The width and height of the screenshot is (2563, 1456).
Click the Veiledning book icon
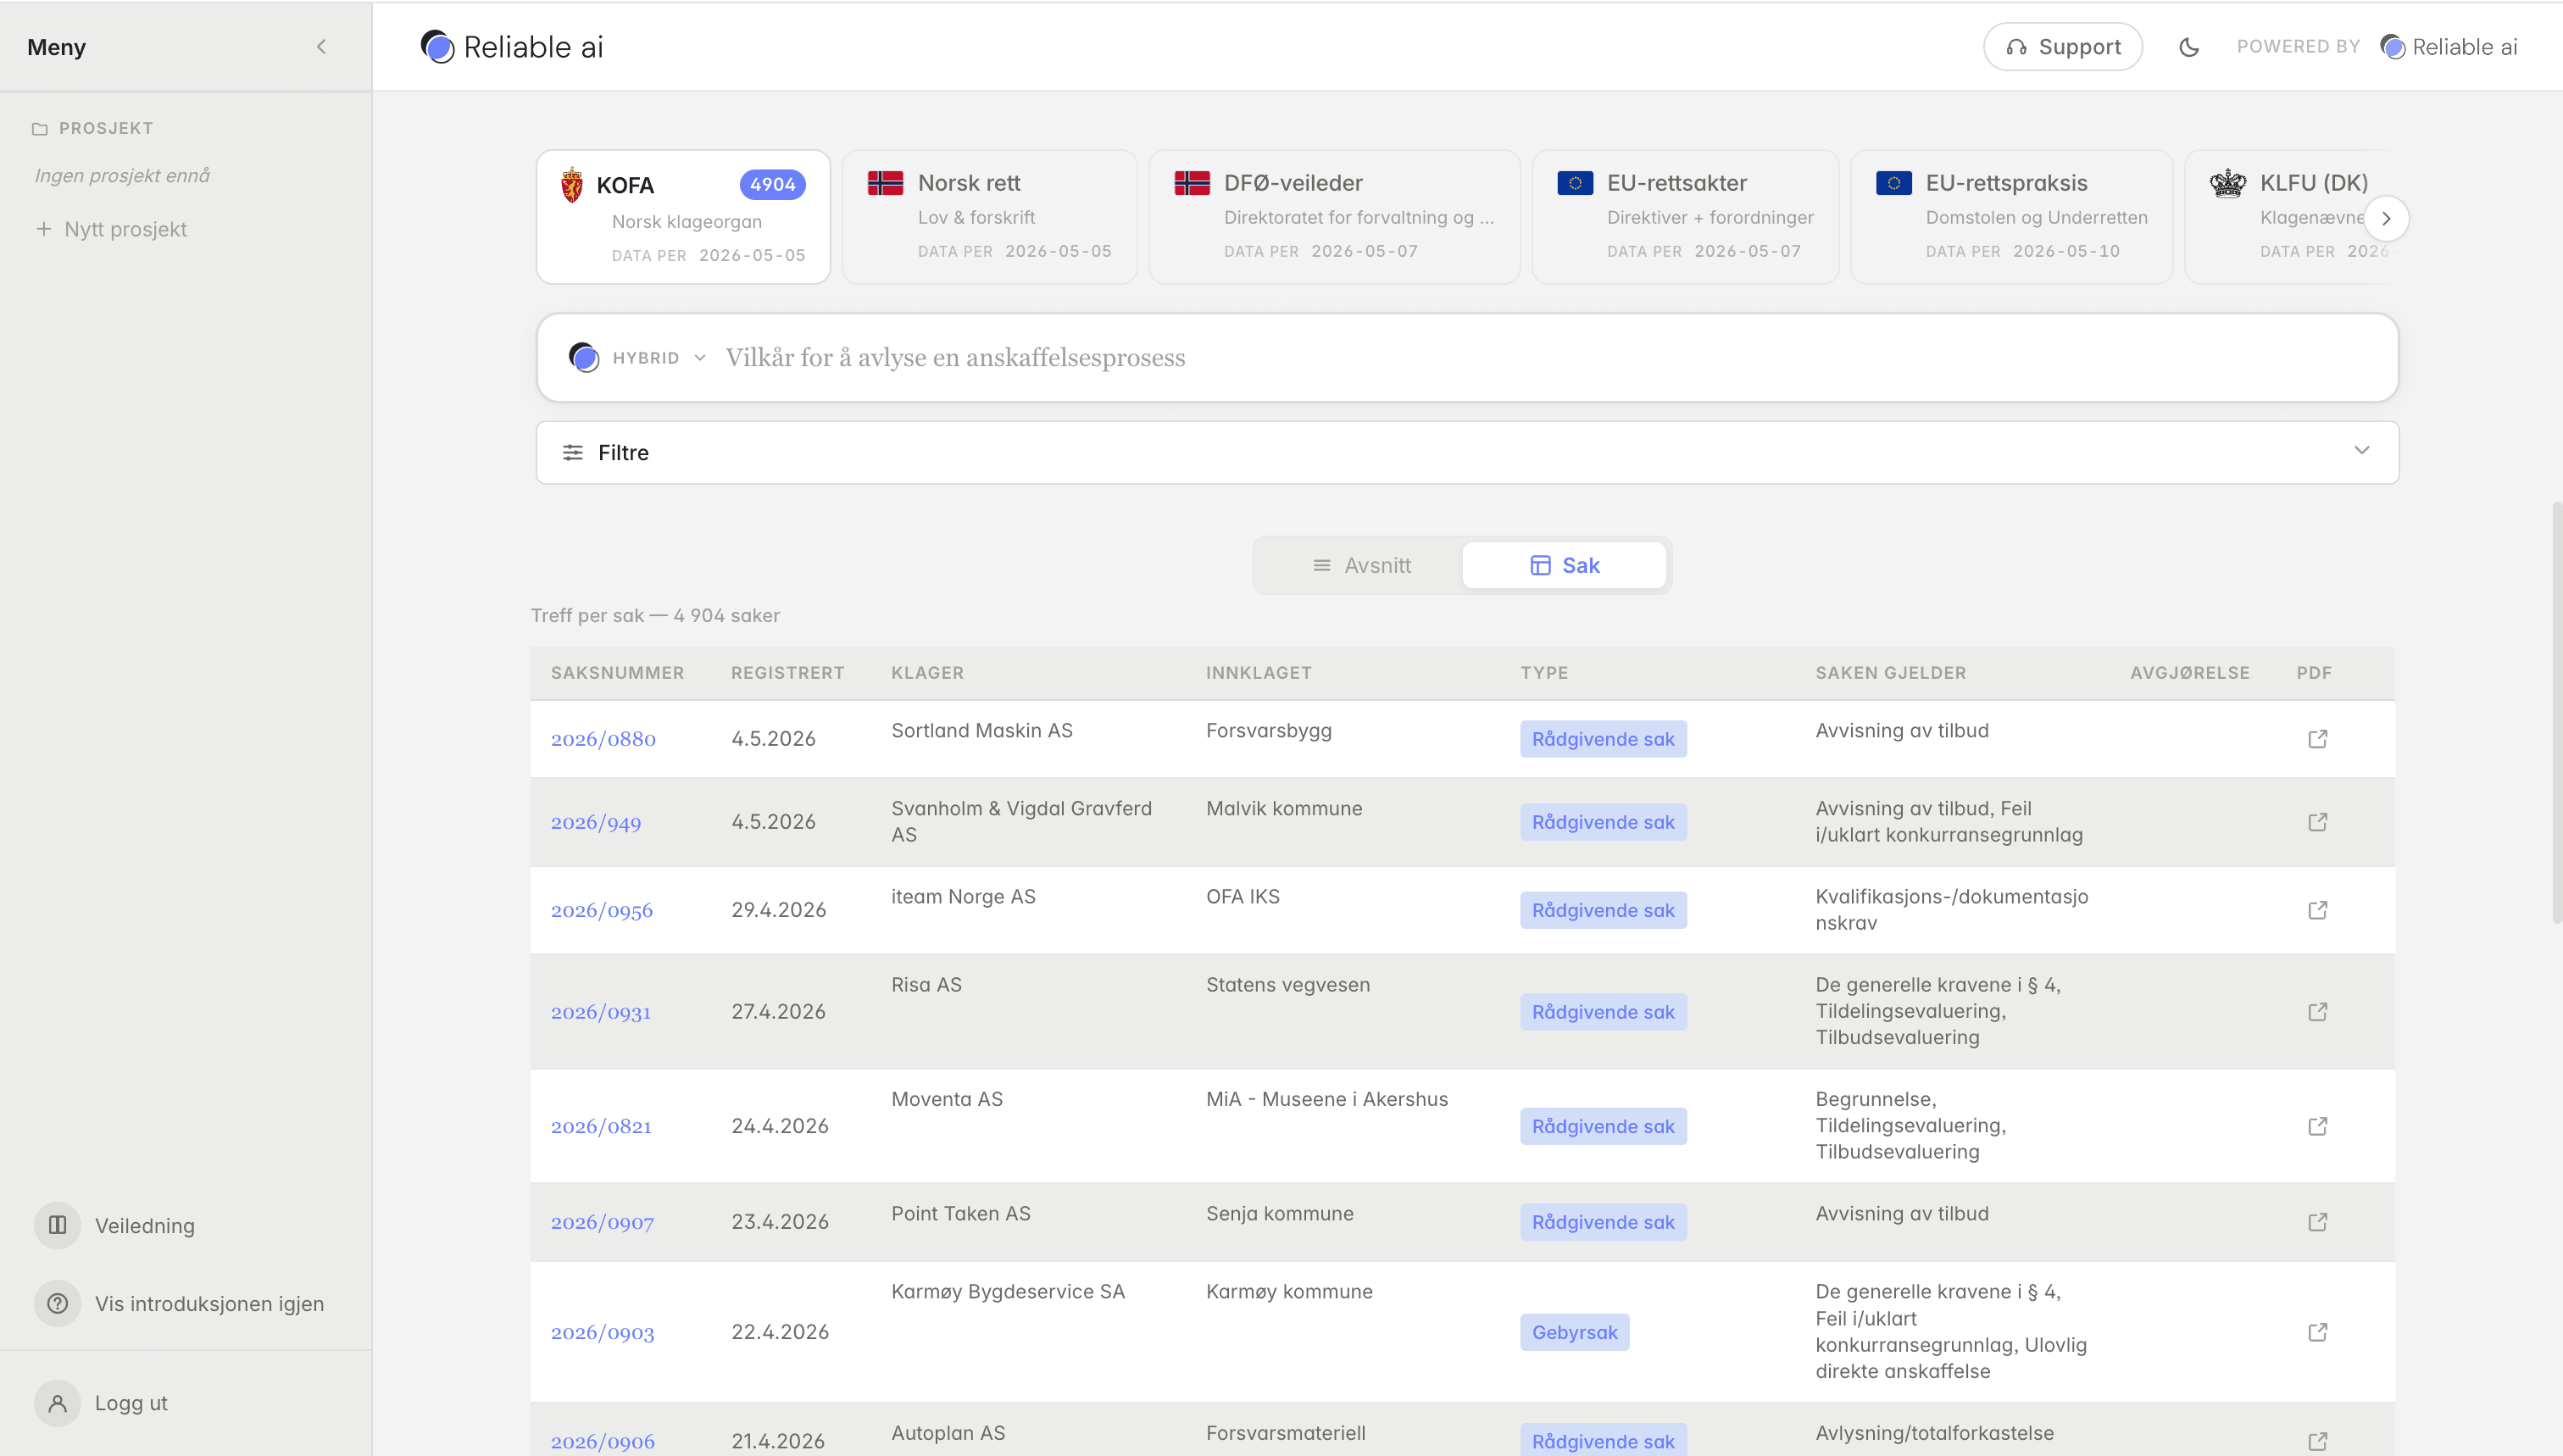click(57, 1225)
